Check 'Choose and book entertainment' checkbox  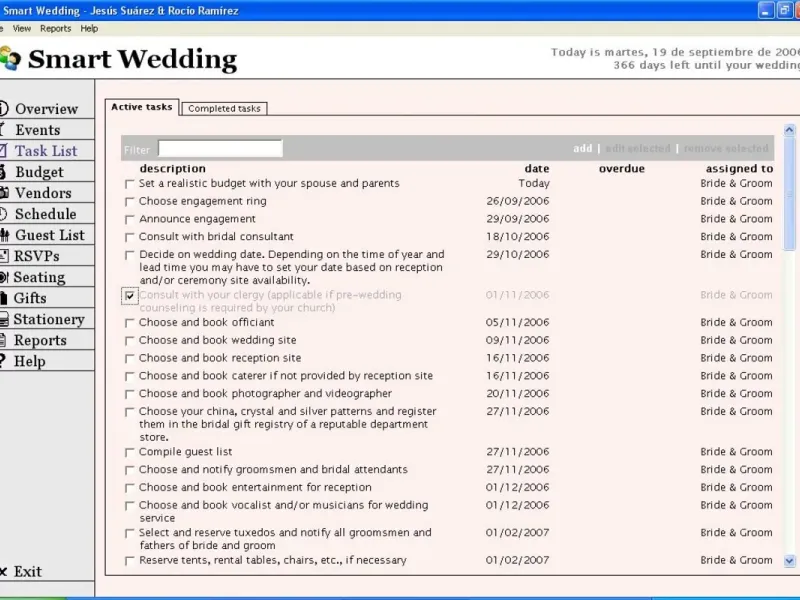[x=130, y=488]
